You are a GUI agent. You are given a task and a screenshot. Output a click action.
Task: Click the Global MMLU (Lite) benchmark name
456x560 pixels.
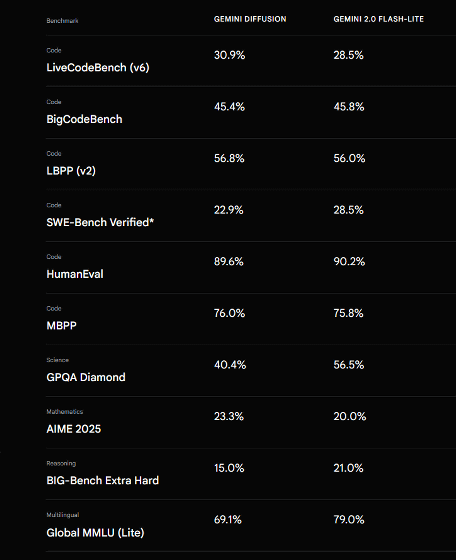click(95, 532)
